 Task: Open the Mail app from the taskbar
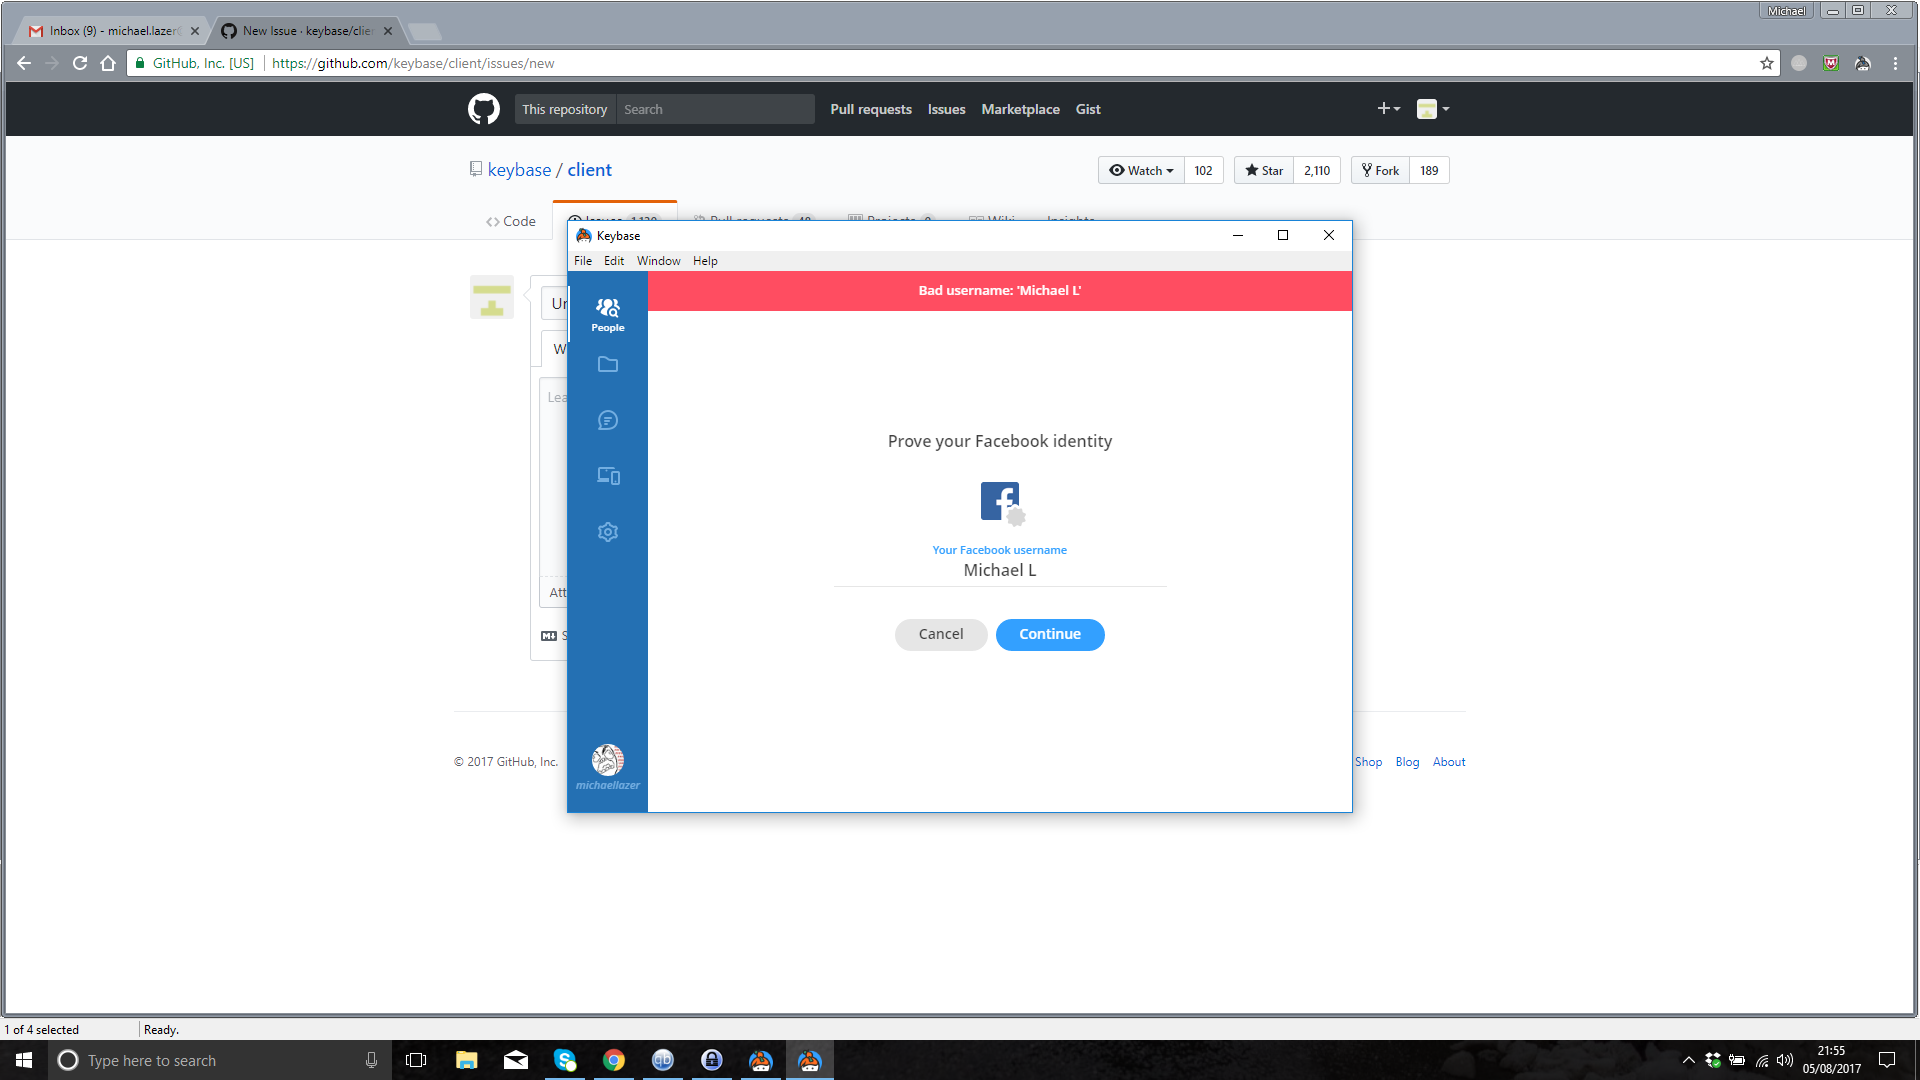pyautogui.click(x=516, y=1060)
